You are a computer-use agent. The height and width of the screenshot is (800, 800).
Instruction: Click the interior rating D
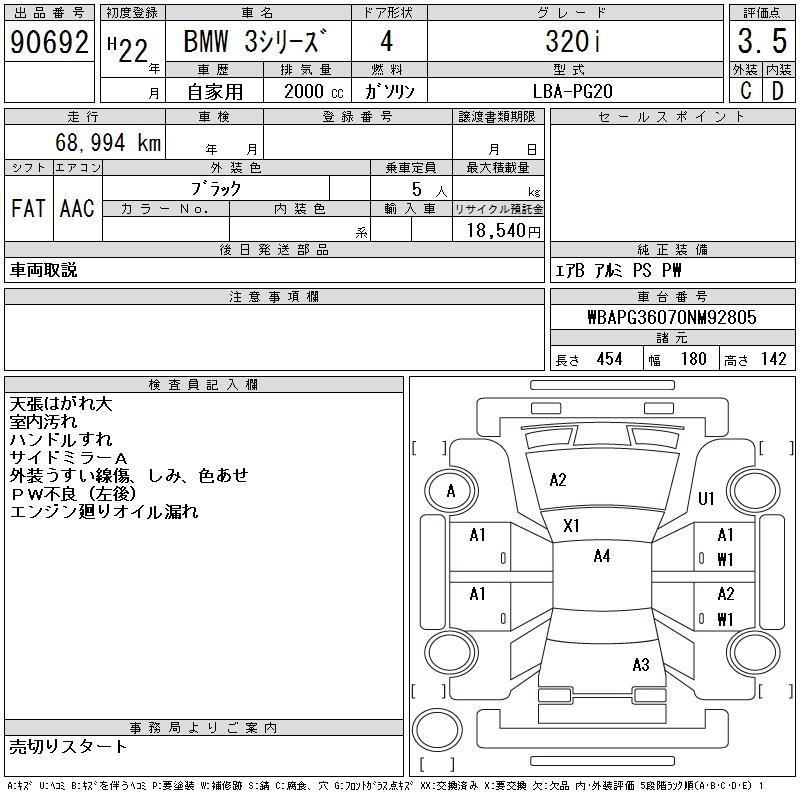pos(778,91)
